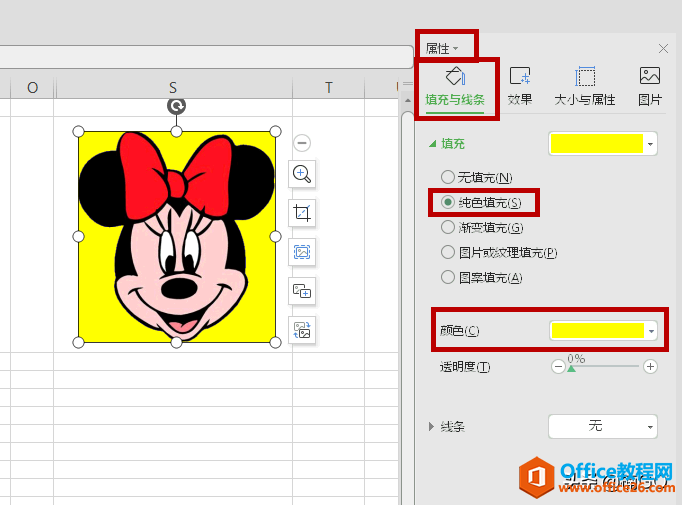Open the 颜色 color dropdown

(651, 330)
